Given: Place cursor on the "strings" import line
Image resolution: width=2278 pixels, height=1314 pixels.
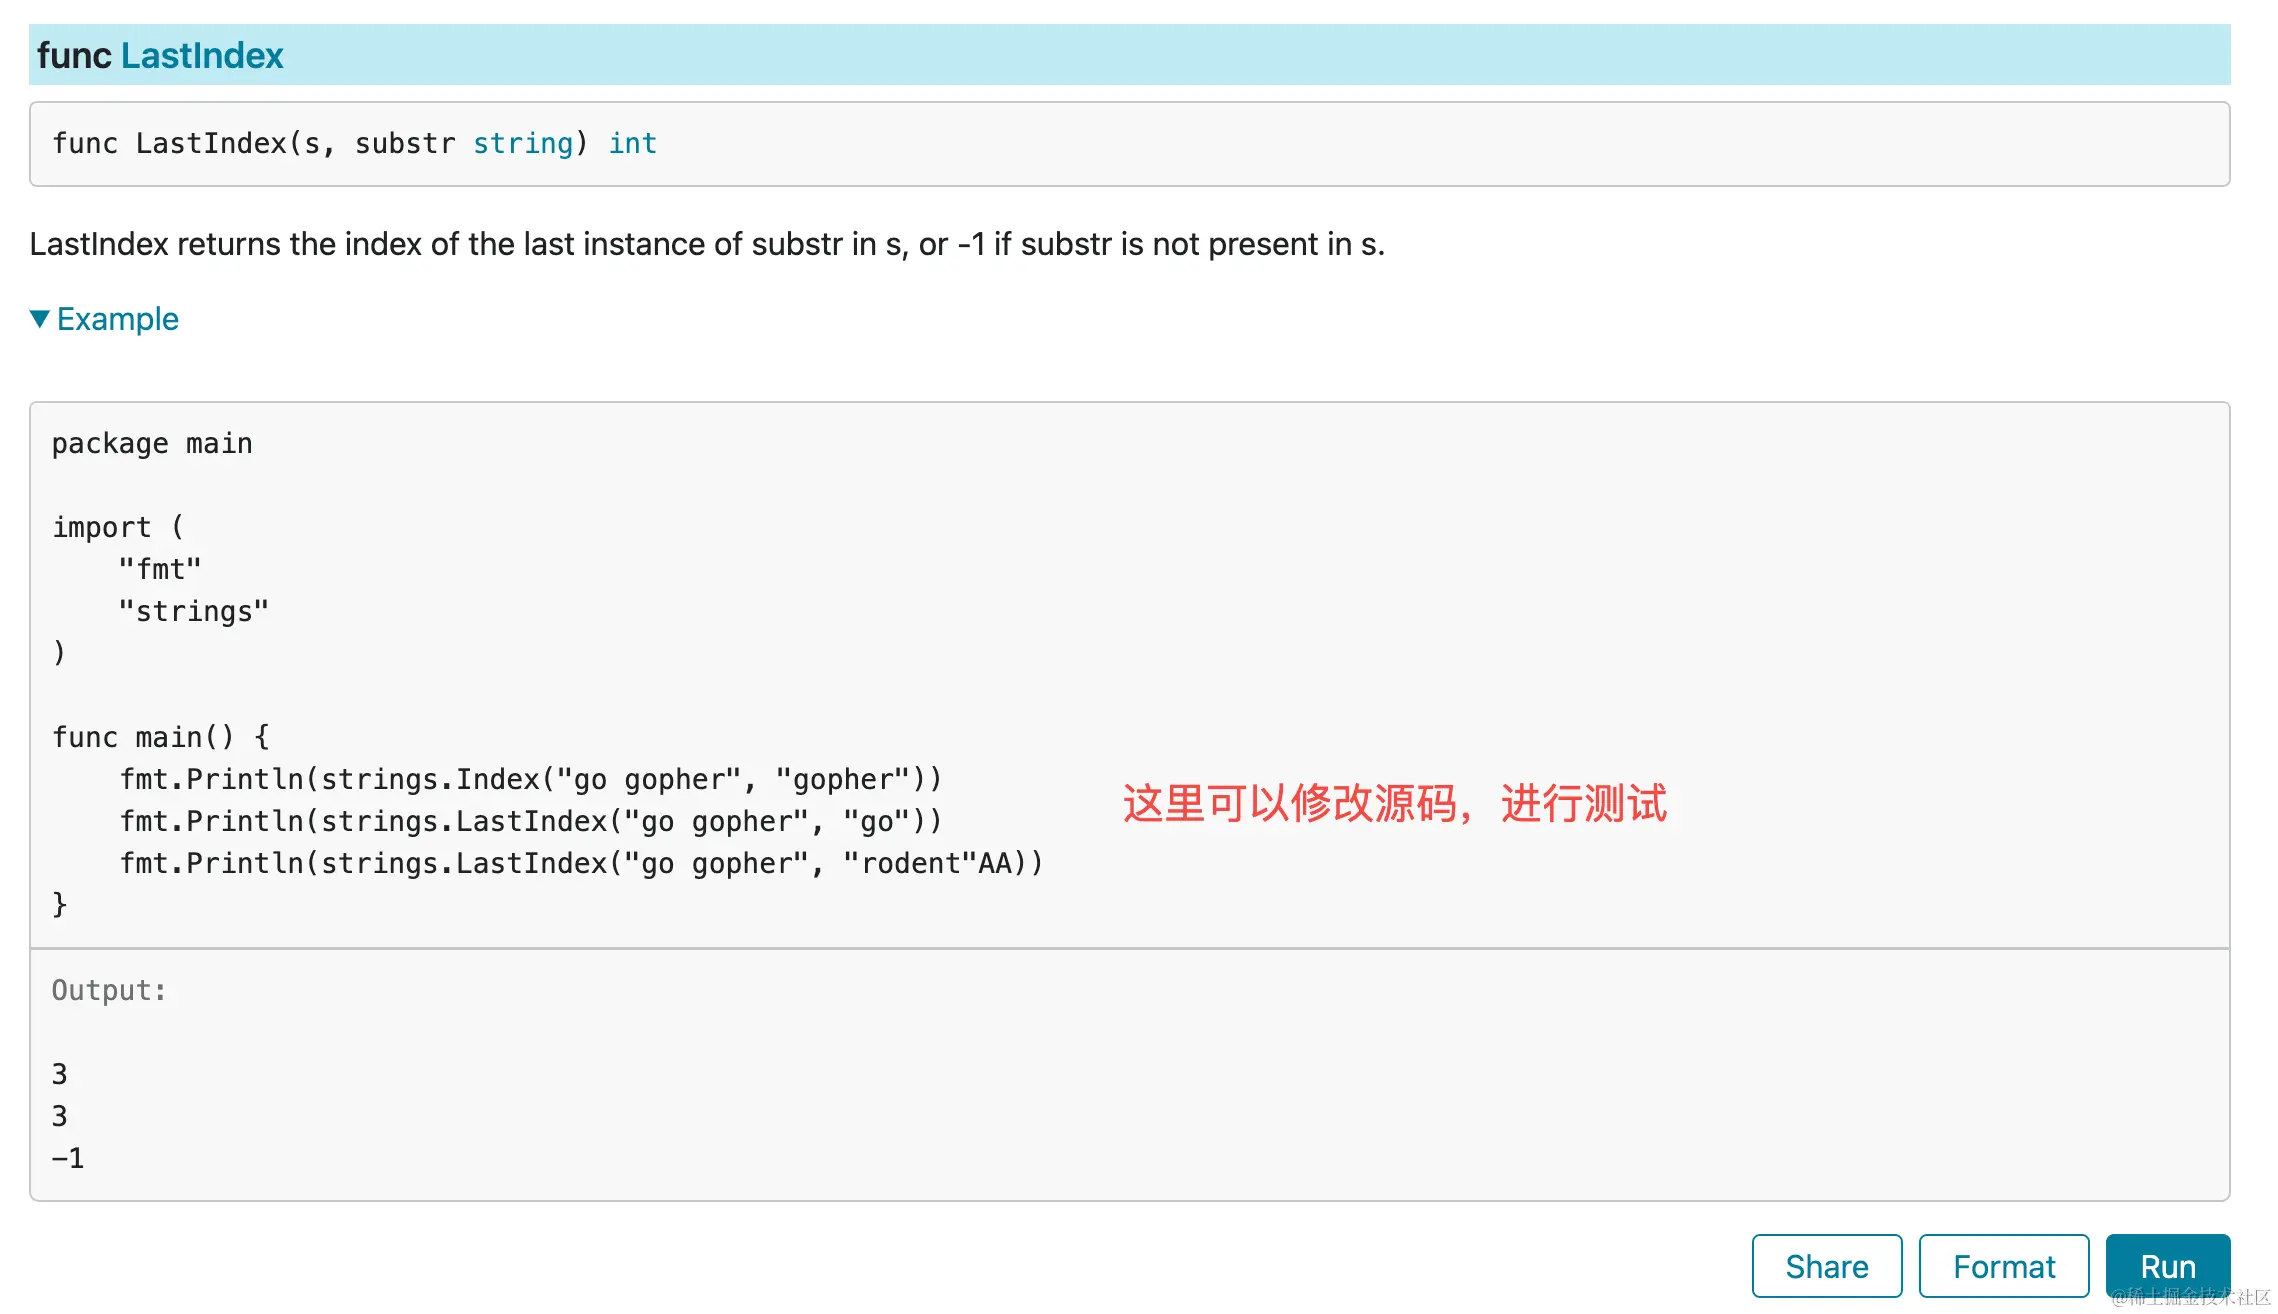Looking at the screenshot, I should (x=193, y=612).
